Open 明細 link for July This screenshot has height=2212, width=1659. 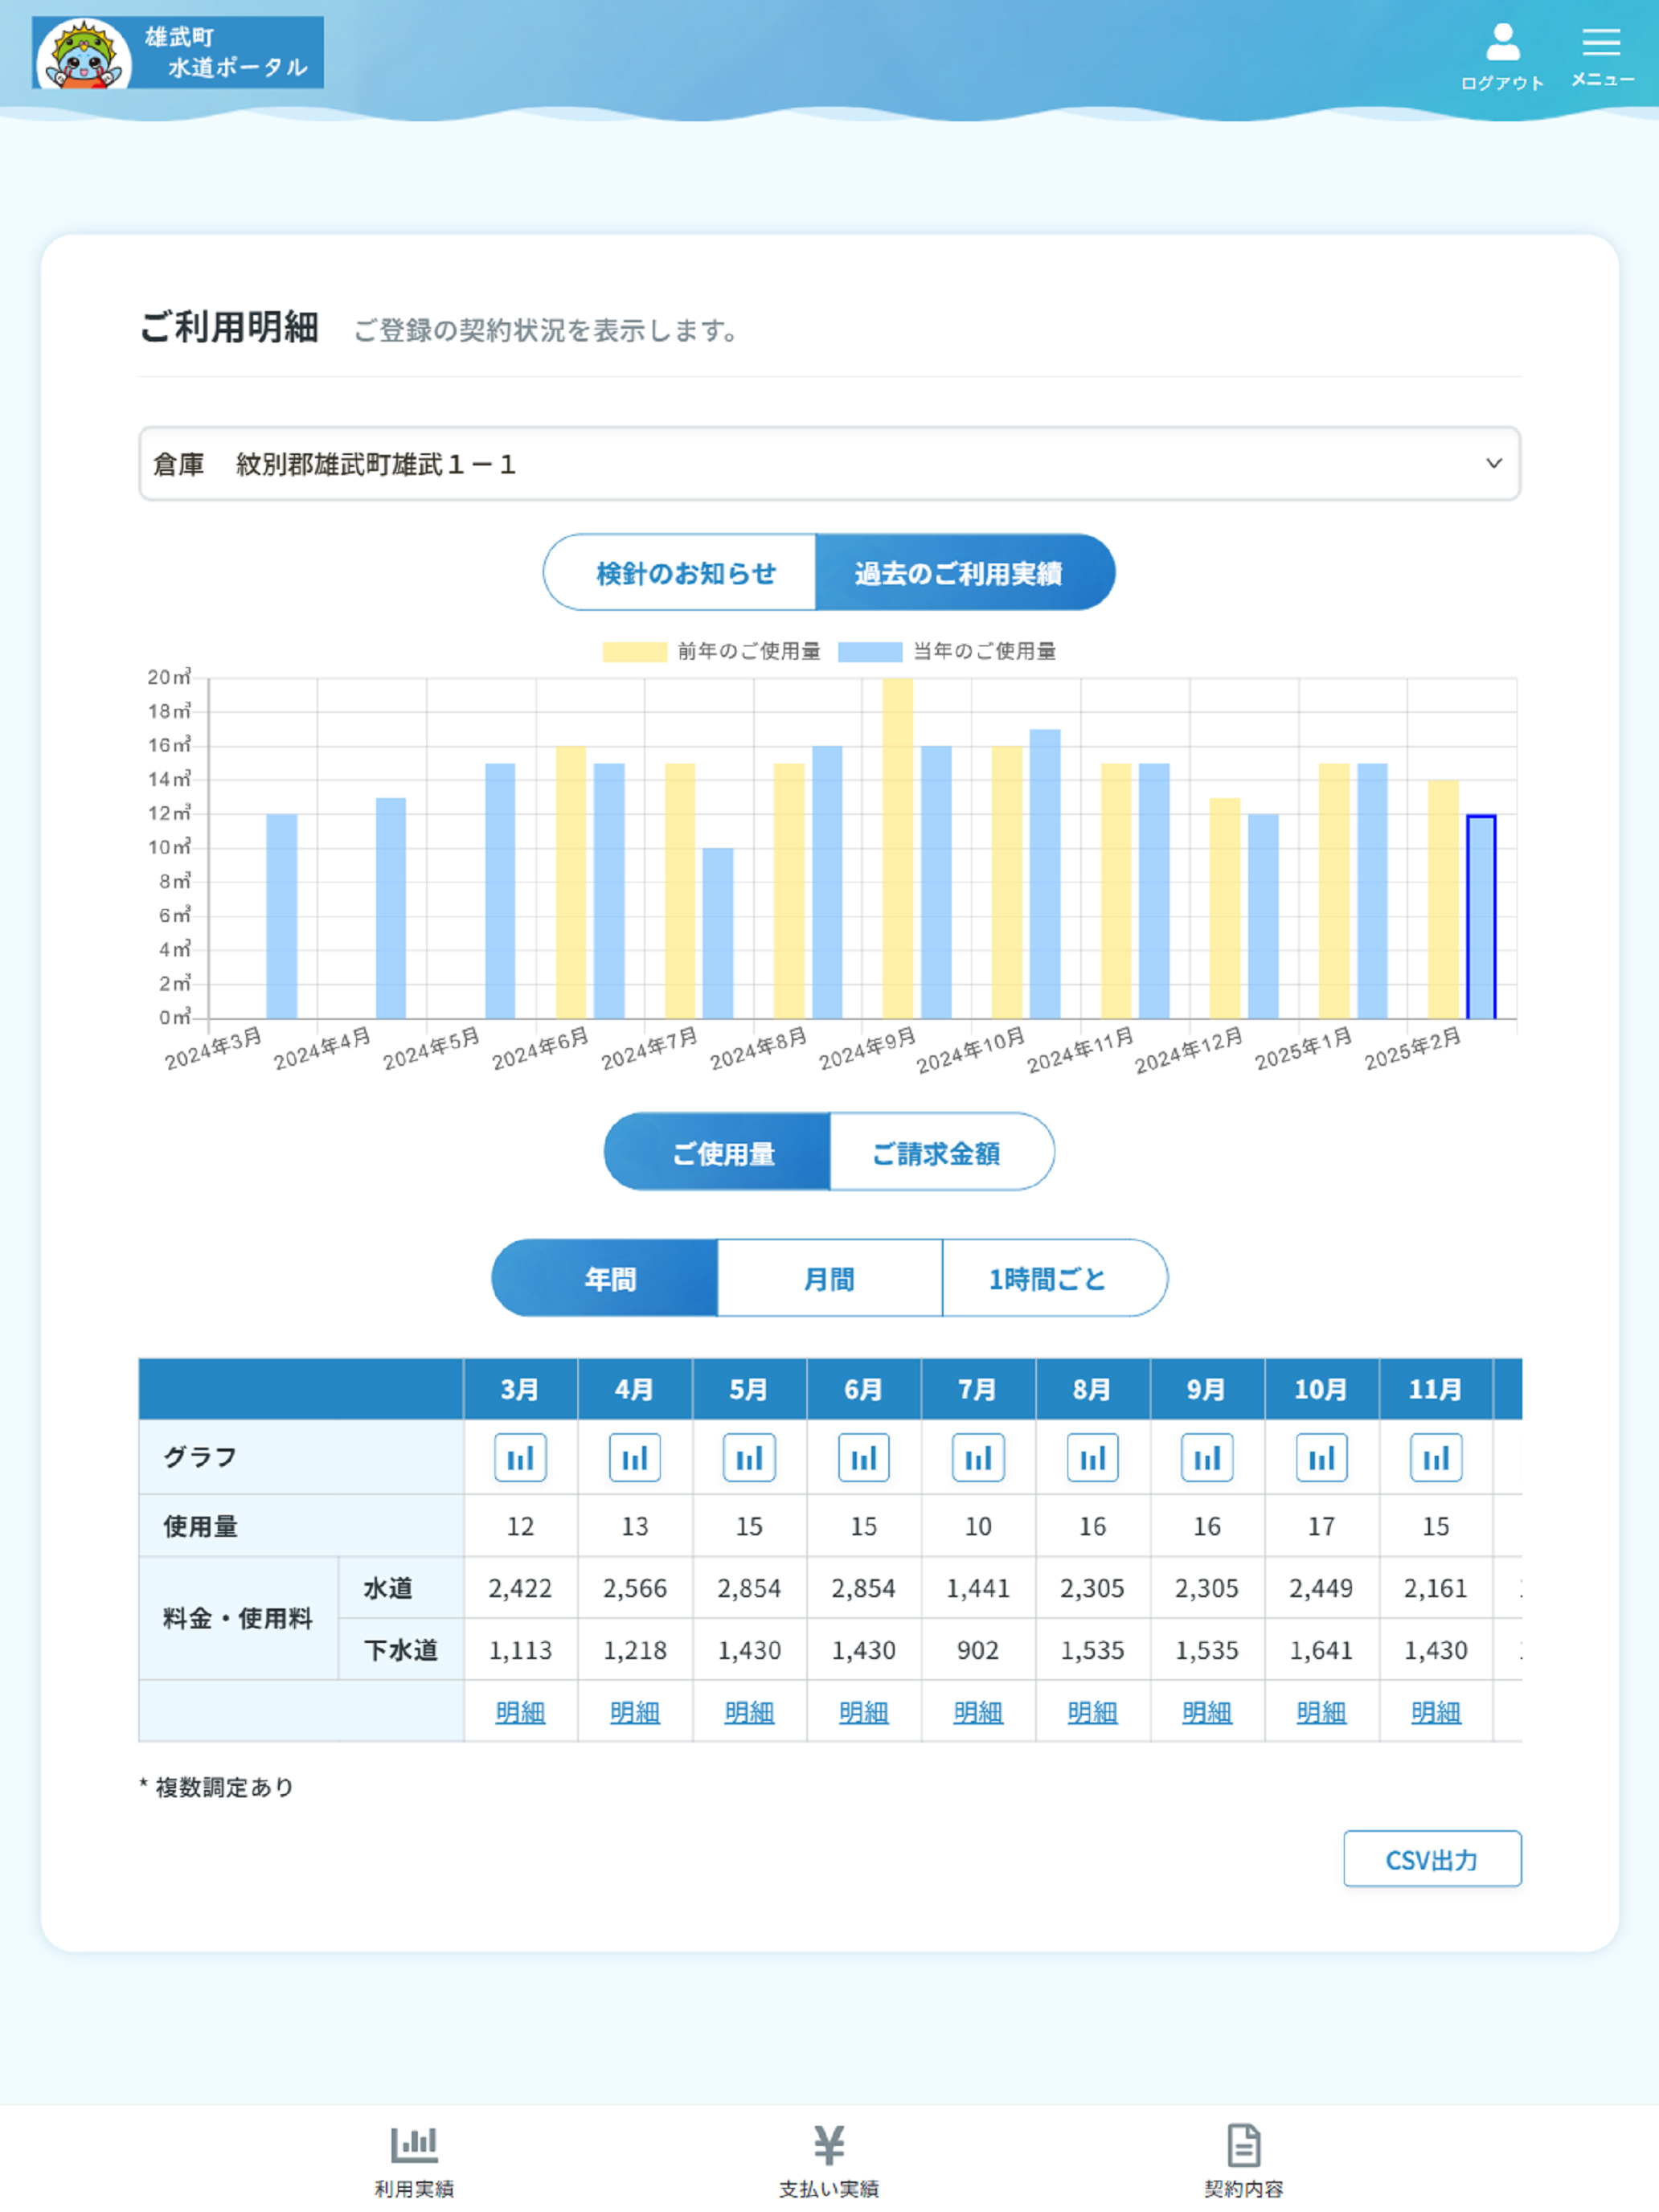[978, 1712]
